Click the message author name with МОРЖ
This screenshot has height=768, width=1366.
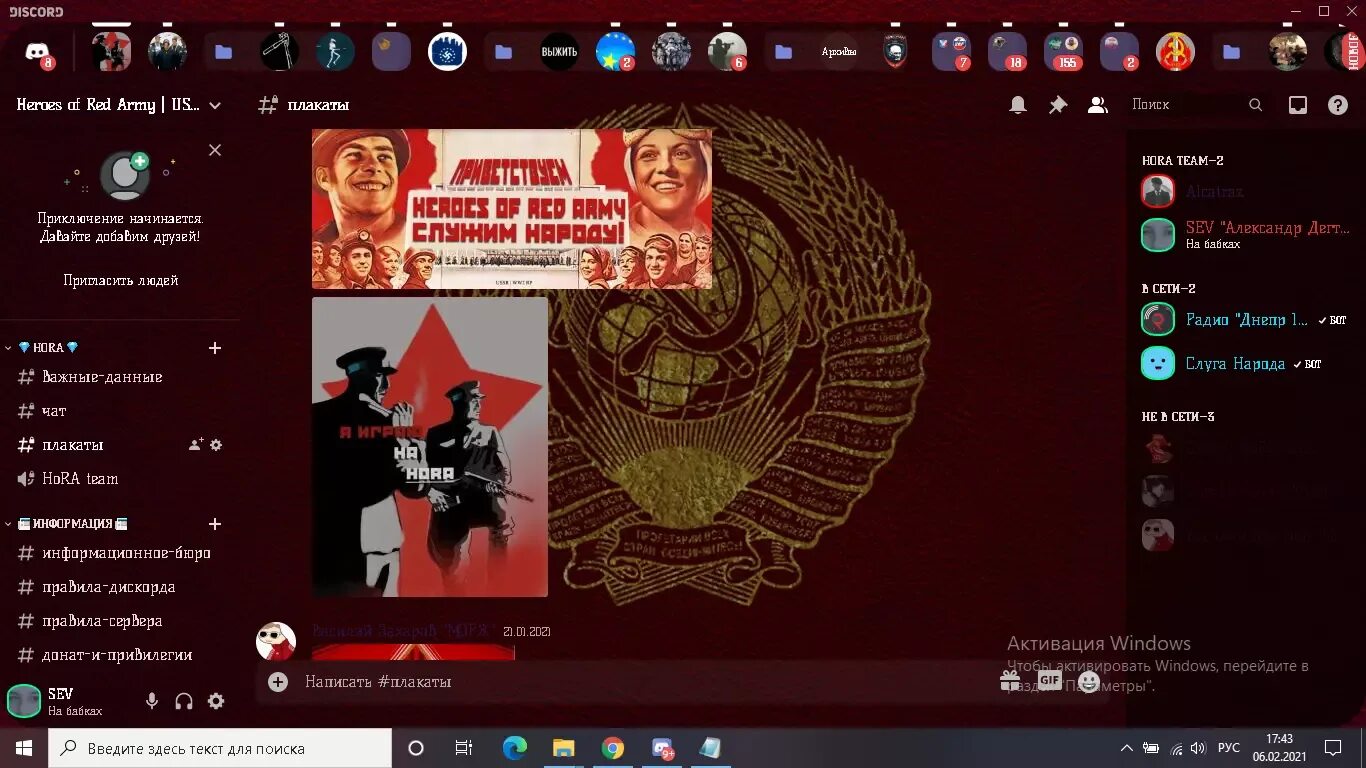click(x=404, y=631)
